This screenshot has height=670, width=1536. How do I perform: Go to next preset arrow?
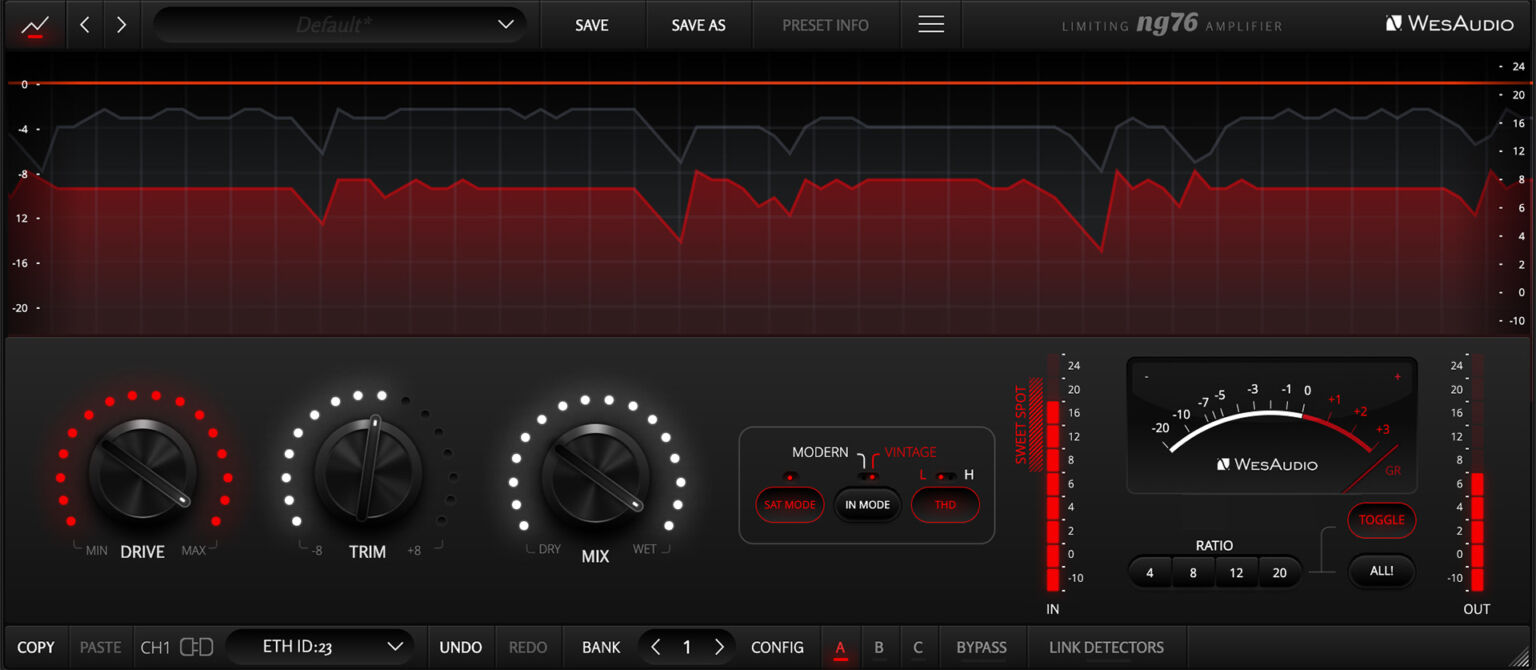point(121,25)
